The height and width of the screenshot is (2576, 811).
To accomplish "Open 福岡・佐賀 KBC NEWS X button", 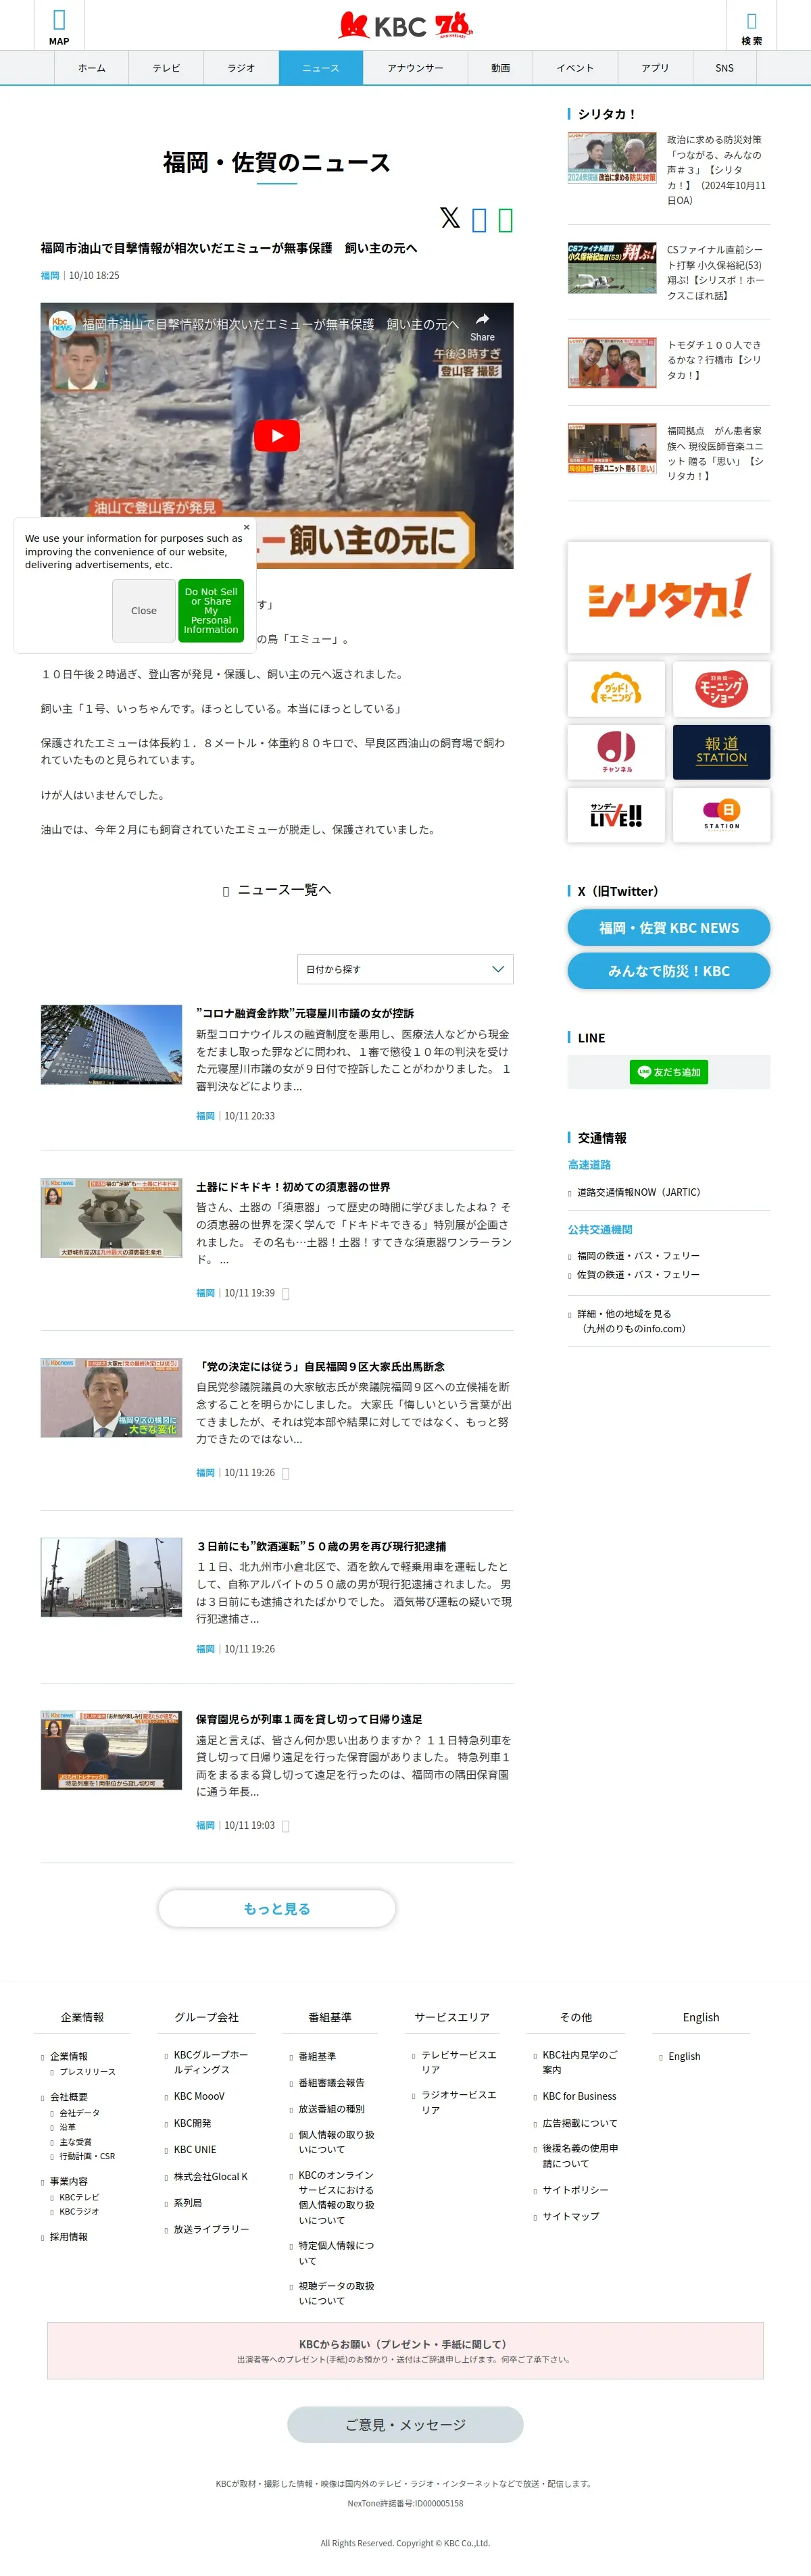I will pos(669,928).
